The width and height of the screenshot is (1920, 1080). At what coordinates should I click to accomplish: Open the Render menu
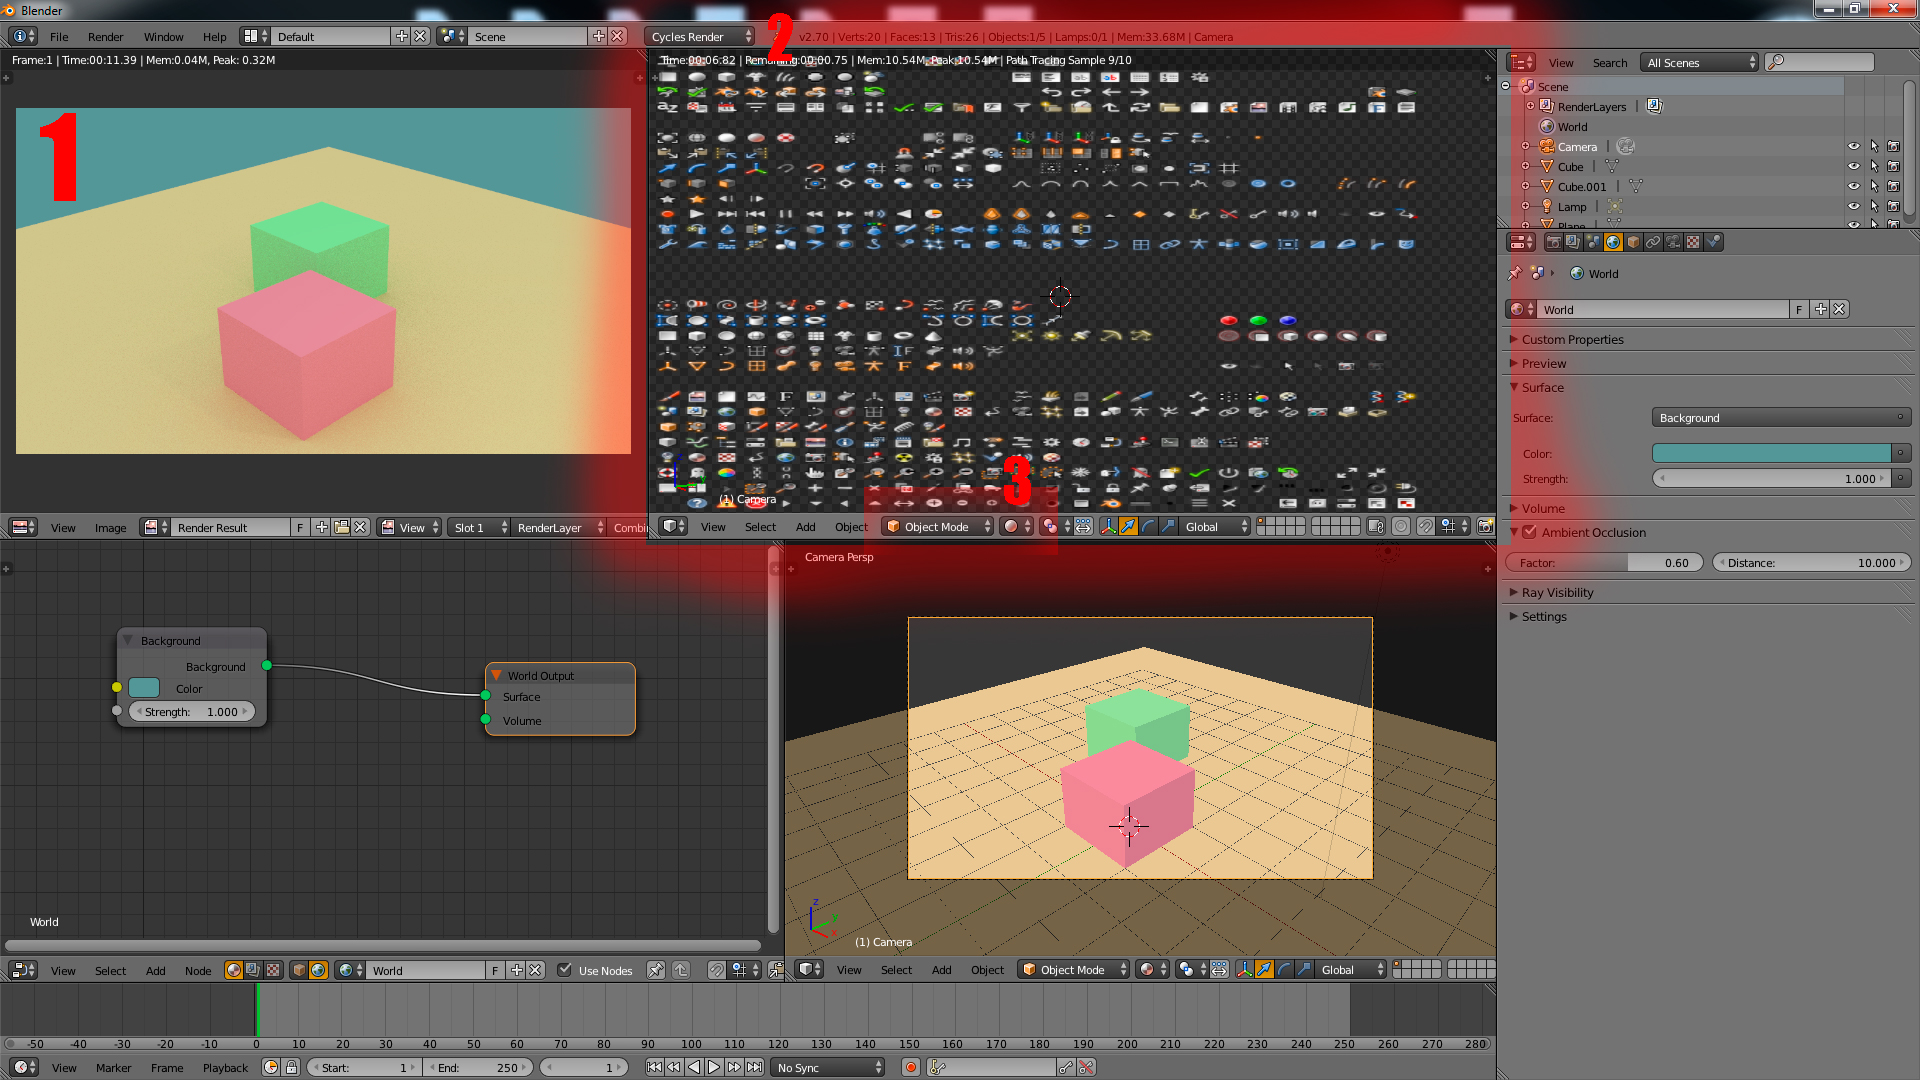click(105, 37)
